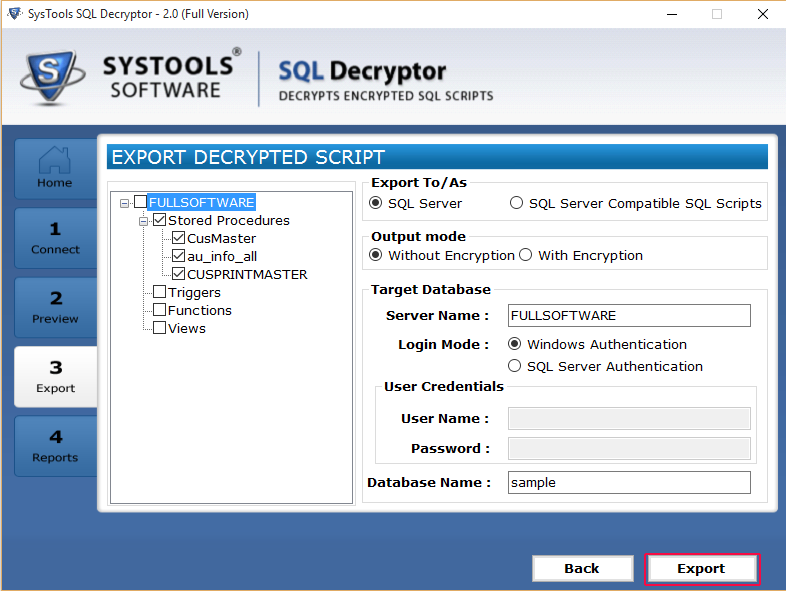Click the SysTools shield logo
This screenshot has height=591, width=786.
[53, 77]
